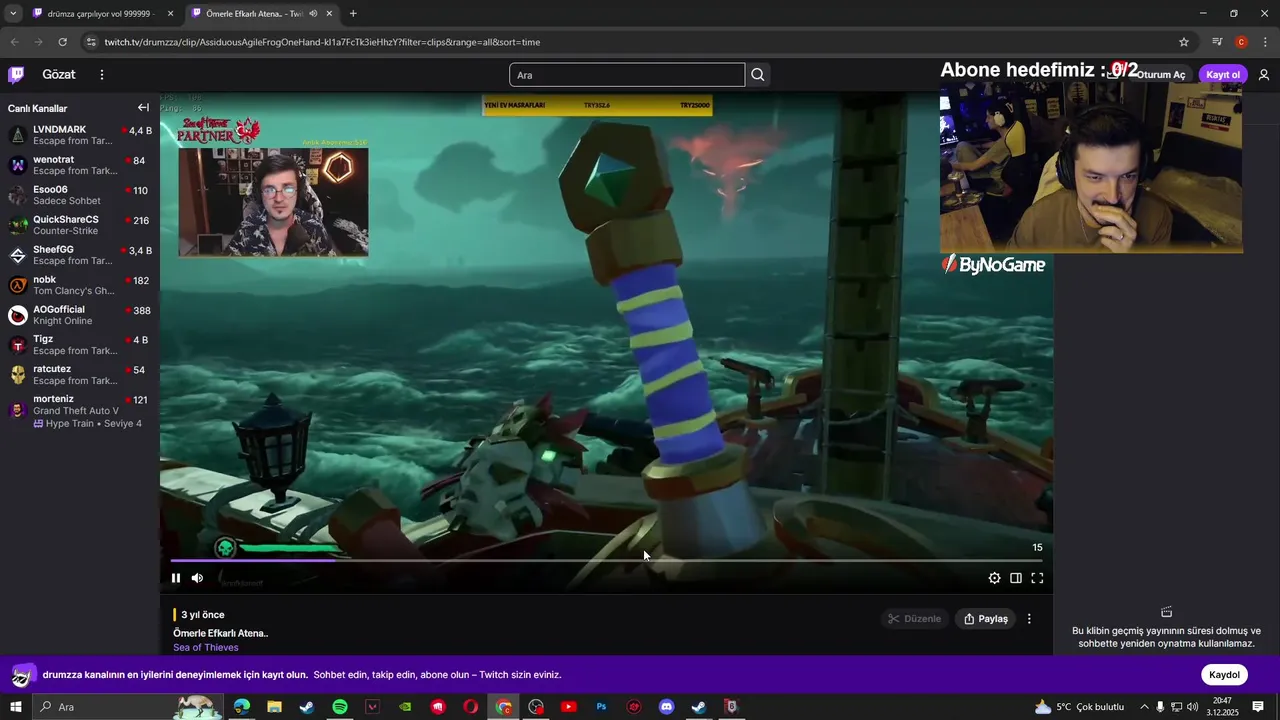
Task: Click the search magnifier button
Action: tap(758, 75)
